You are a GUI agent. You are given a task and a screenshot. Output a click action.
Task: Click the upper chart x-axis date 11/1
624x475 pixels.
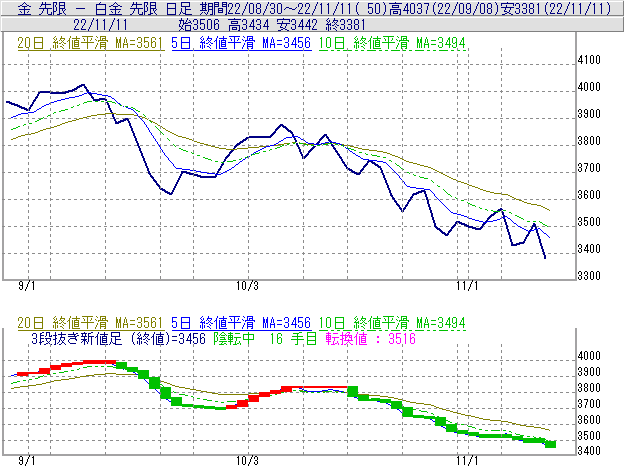467,286
